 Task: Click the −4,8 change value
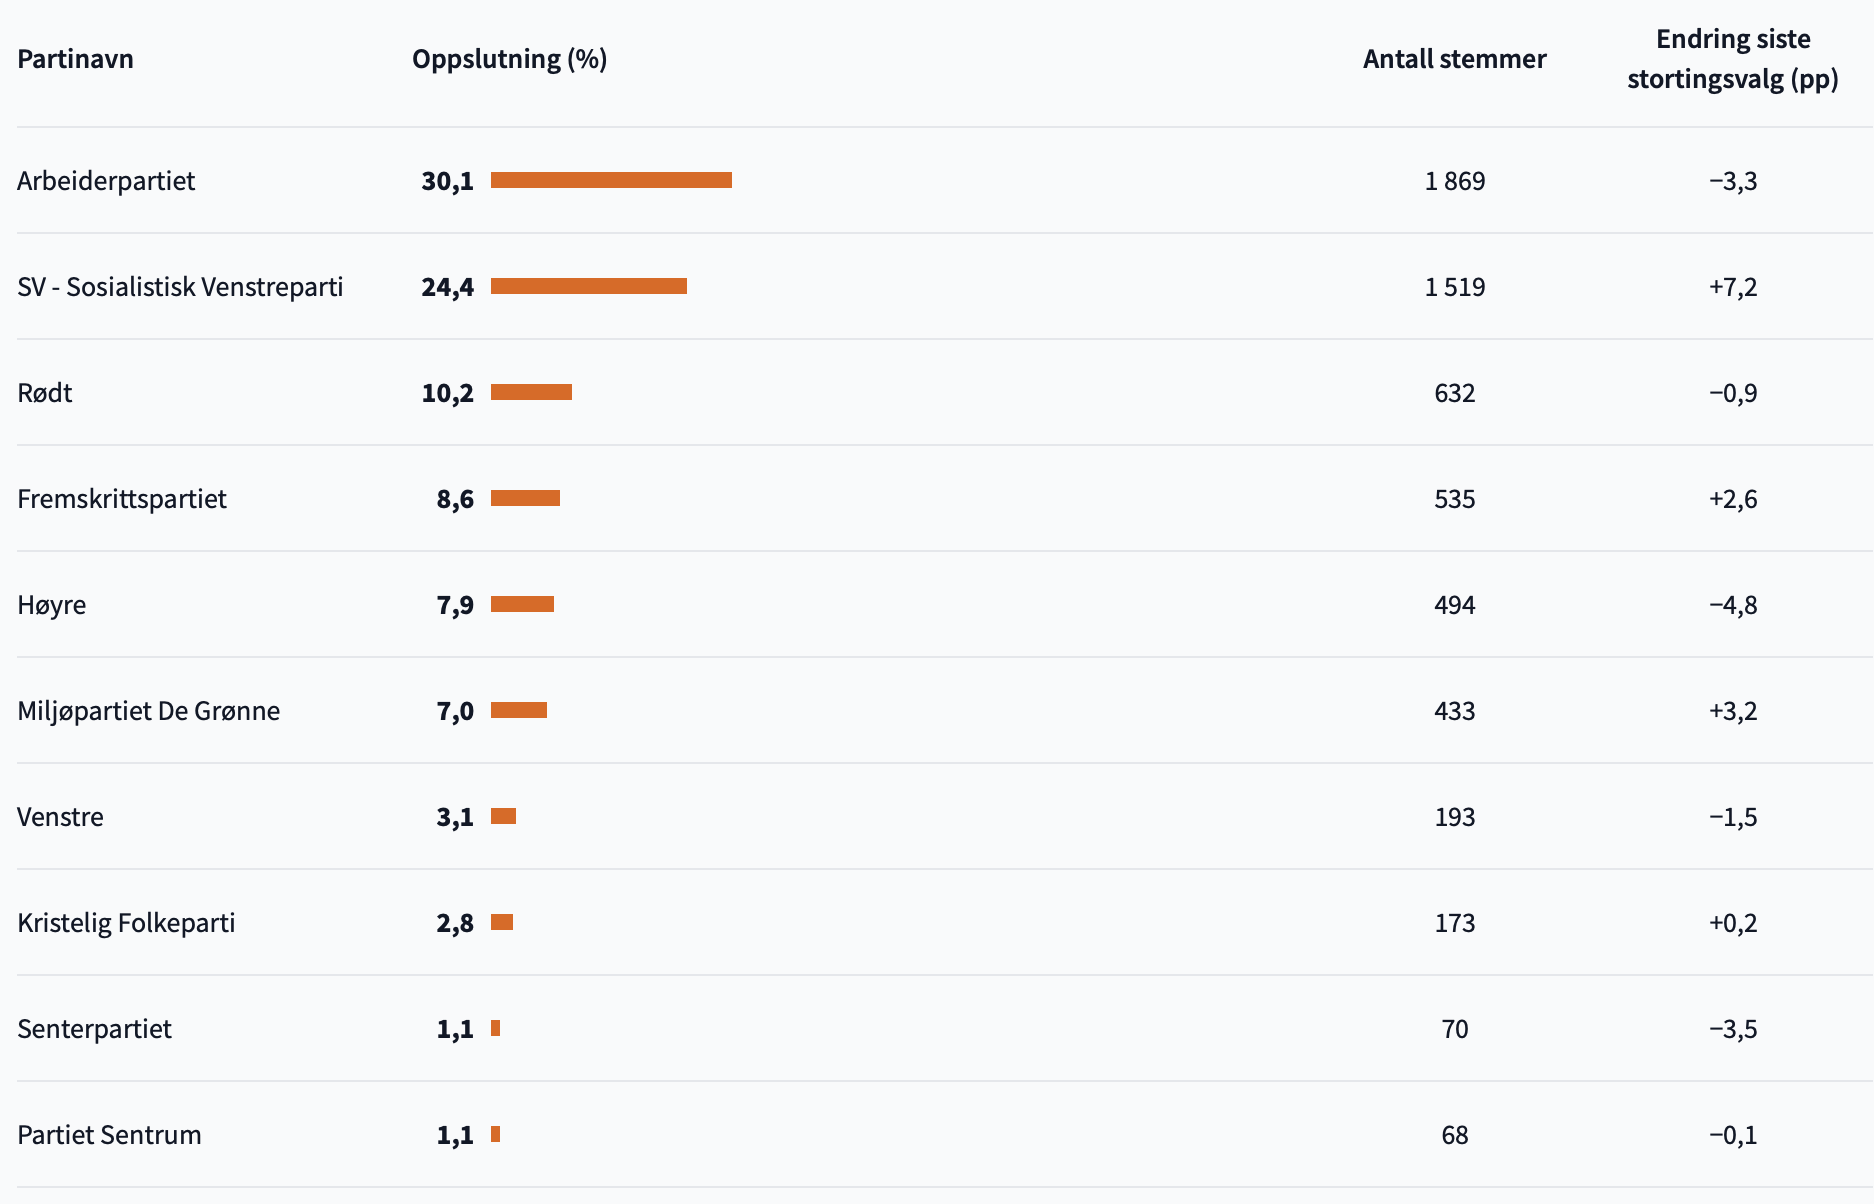pyautogui.click(x=1733, y=605)
